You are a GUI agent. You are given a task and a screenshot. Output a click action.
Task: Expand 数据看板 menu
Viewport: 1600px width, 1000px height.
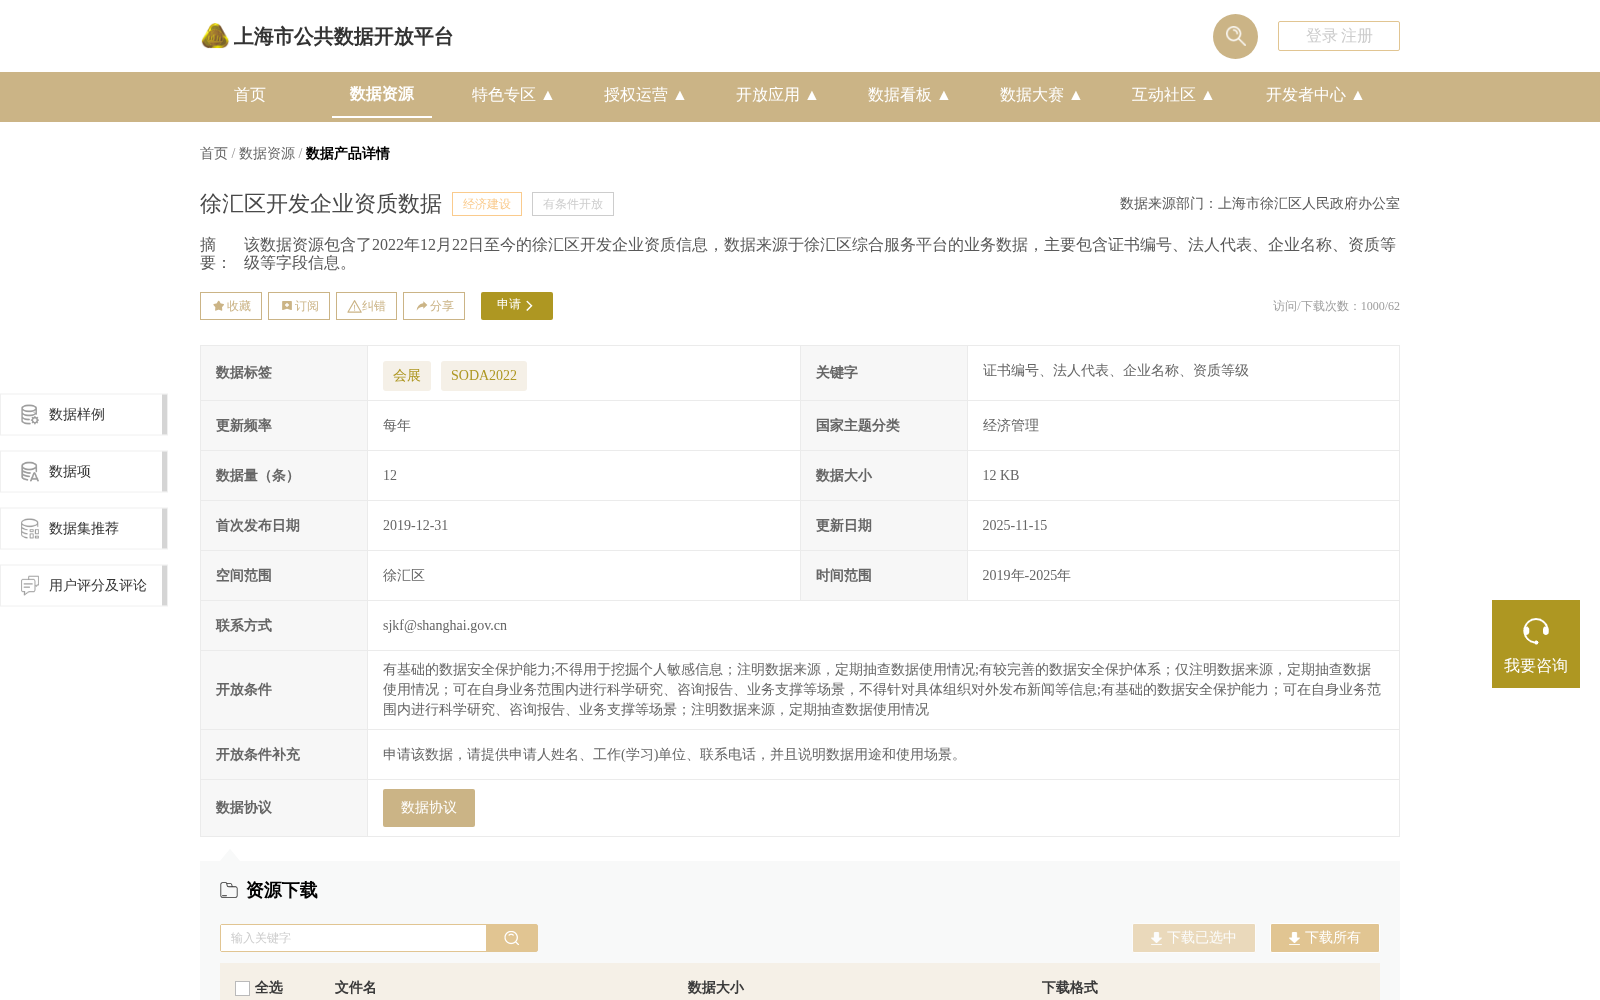(x=908, y=95)
